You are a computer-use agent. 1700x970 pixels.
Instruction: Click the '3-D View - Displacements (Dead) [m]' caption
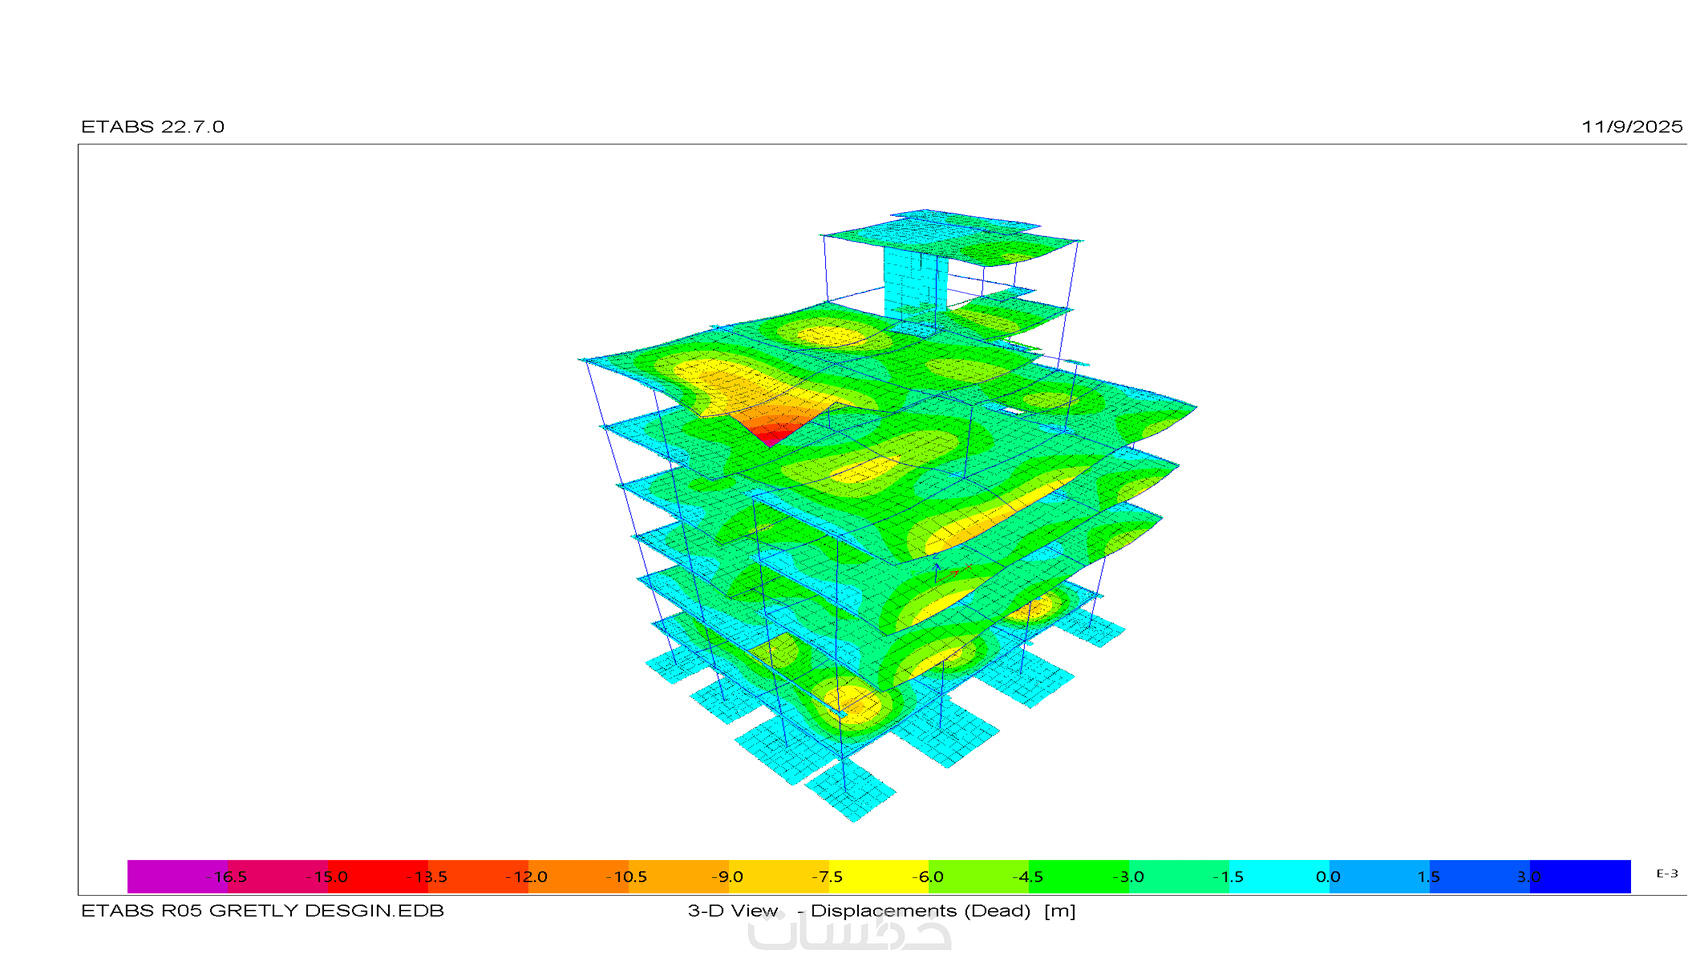coord(881,911)
